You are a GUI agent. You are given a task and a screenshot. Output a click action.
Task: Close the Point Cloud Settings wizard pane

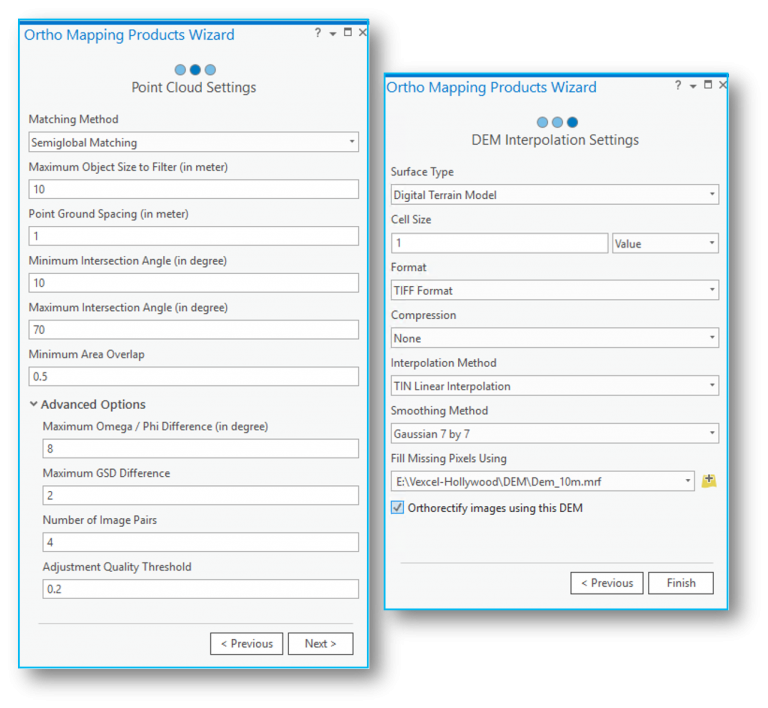pos(362,32)
